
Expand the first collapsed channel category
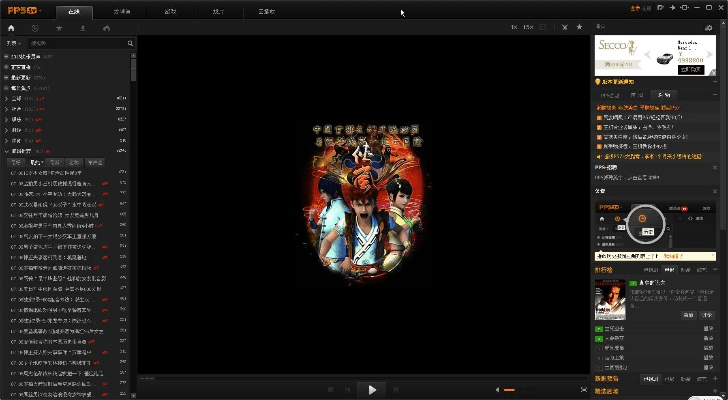click(7, 100)
